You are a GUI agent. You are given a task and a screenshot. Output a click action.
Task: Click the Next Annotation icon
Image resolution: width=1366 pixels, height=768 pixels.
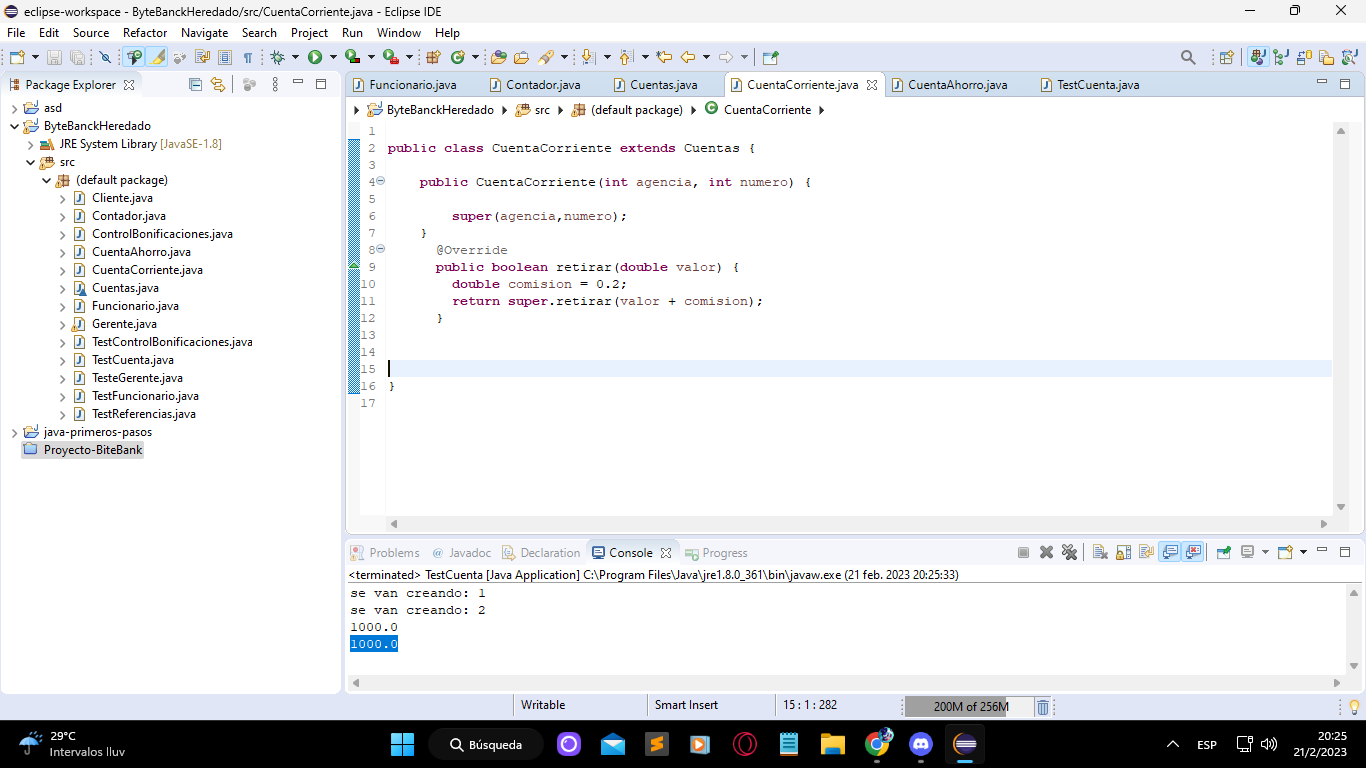[x=588, y=57]
